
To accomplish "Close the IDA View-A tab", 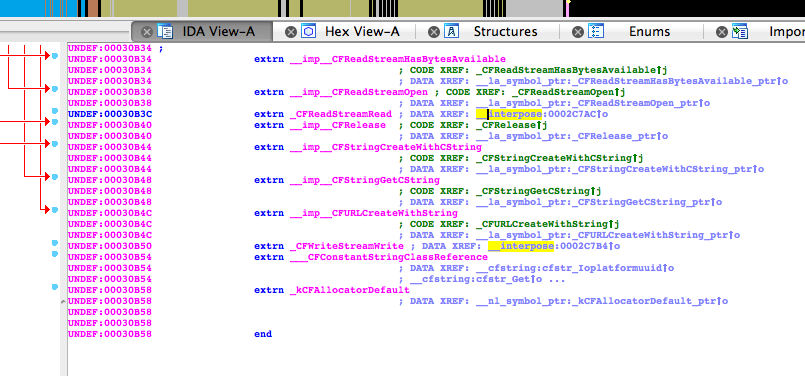I will pyautogui.click(x=147, y=32).
